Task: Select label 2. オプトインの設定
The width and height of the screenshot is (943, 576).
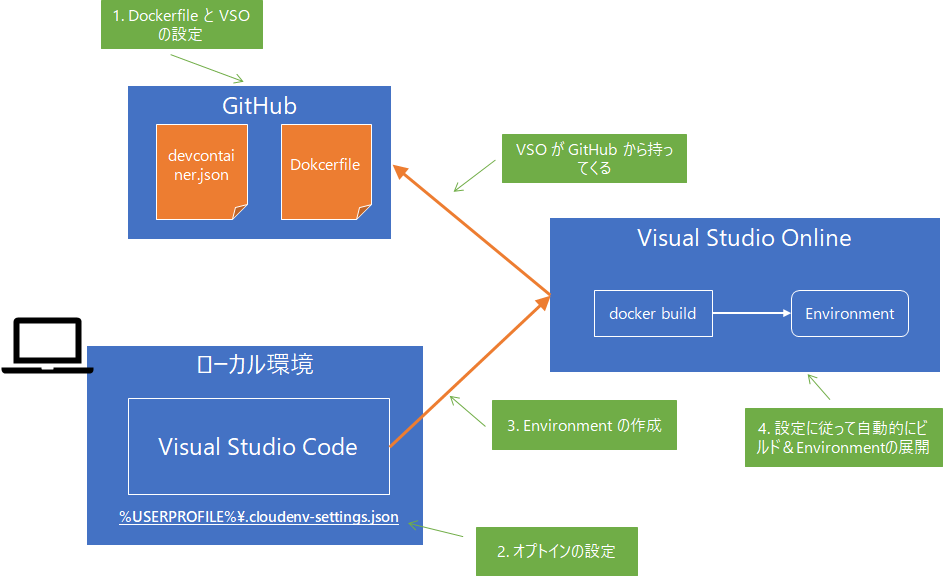Action: coord(557,551)
